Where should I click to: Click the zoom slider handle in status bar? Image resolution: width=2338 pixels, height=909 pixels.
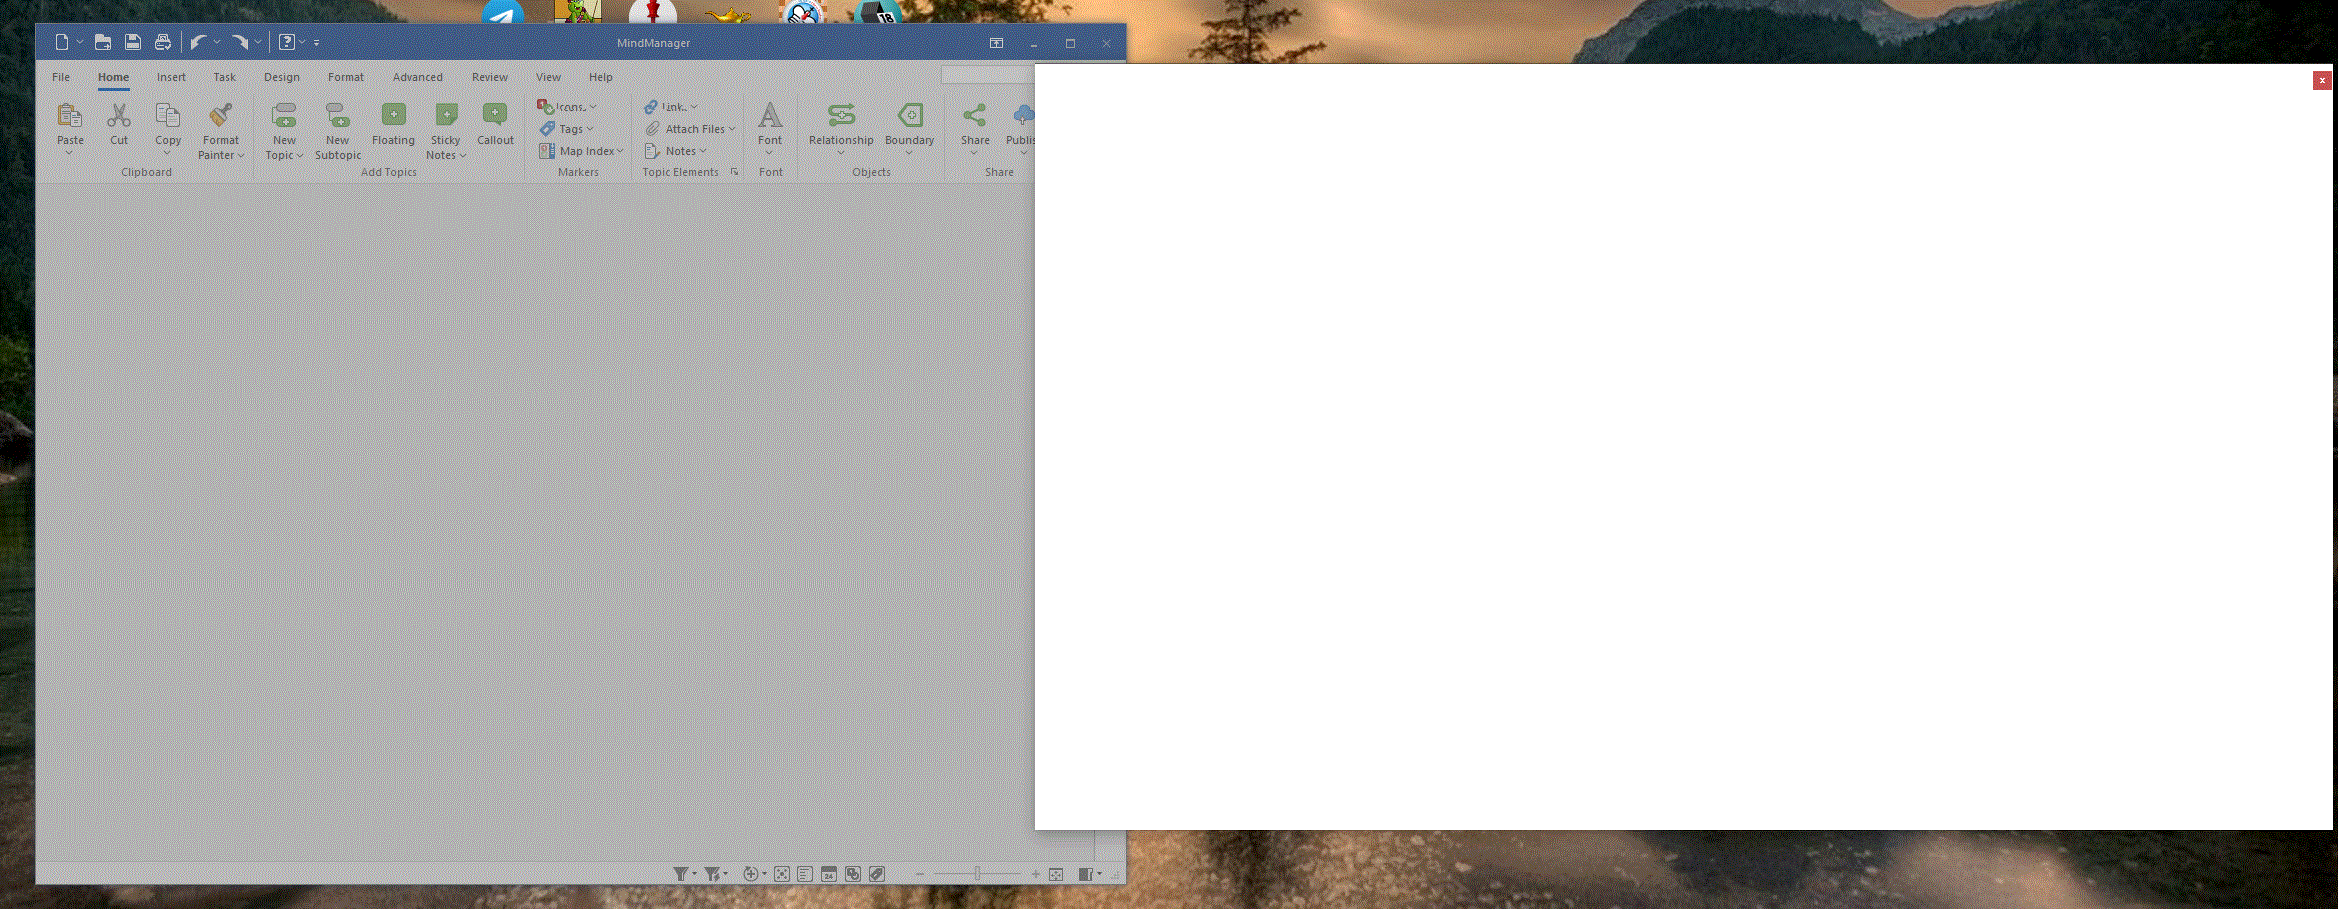977,874
